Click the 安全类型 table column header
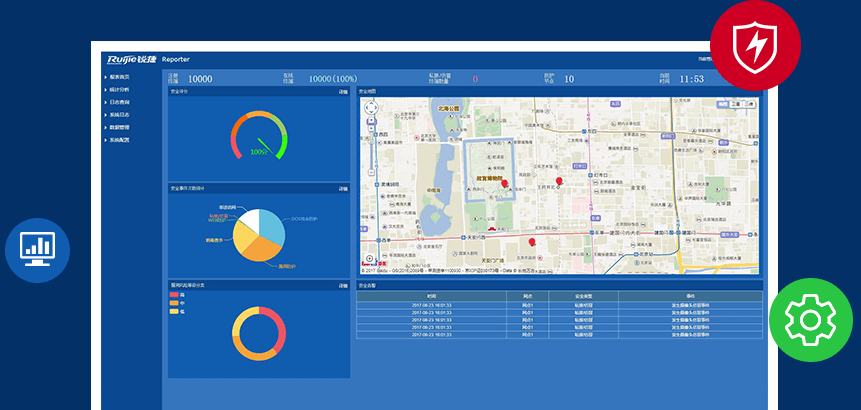The width and height of the screenshot is (861, 410). [x=583, y=296]
